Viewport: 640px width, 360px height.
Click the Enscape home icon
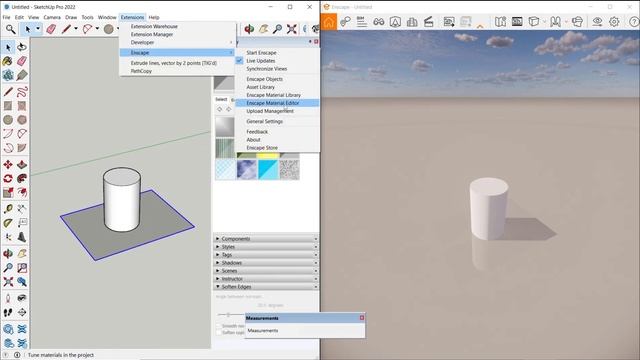(329, 22)
